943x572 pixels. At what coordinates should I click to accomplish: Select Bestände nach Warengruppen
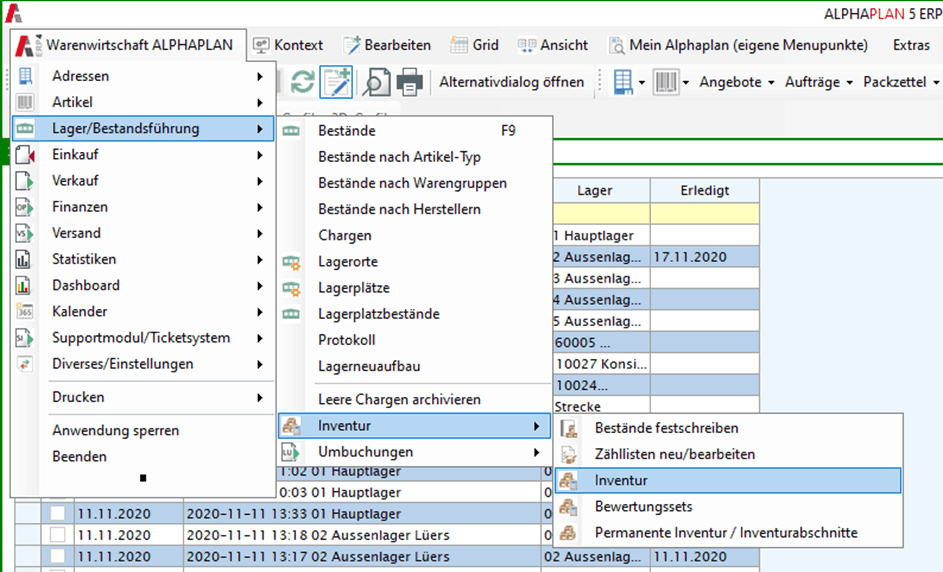413,183
